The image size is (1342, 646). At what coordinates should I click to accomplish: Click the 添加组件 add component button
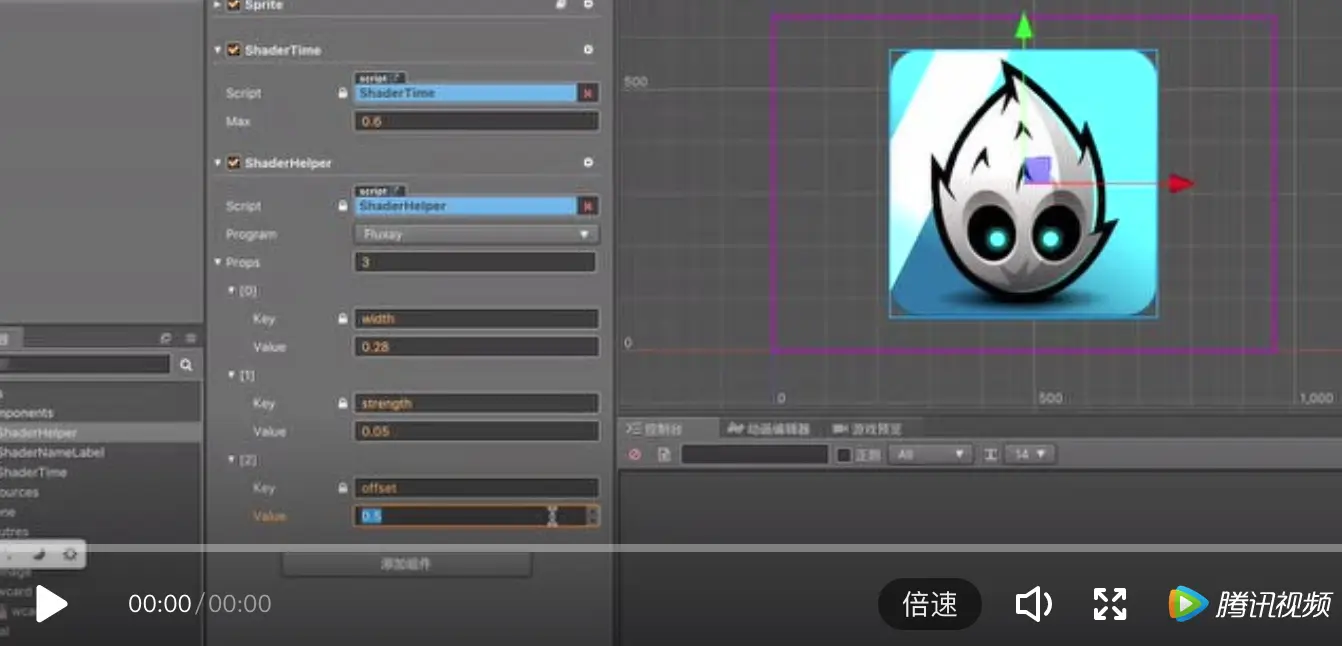tap(406, 564)
